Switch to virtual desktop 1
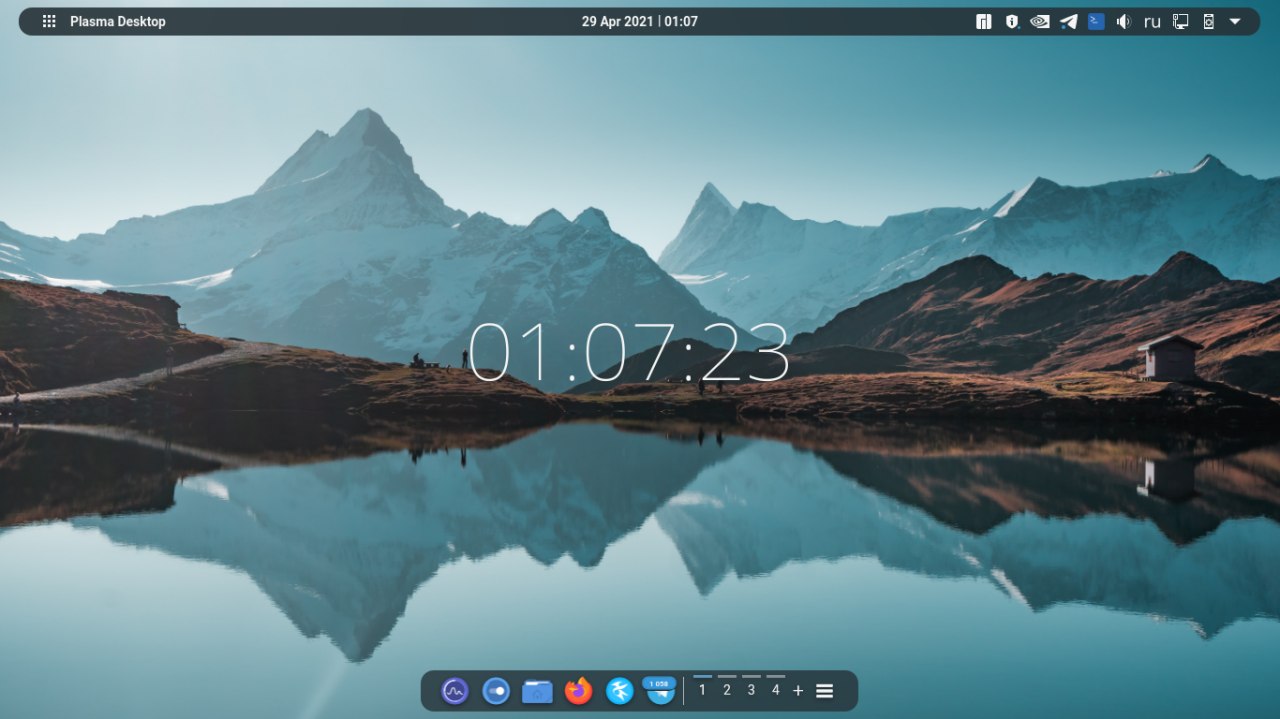Image resolution: width=1280 pixels, height=719 pixels. (x=702, y=690)
